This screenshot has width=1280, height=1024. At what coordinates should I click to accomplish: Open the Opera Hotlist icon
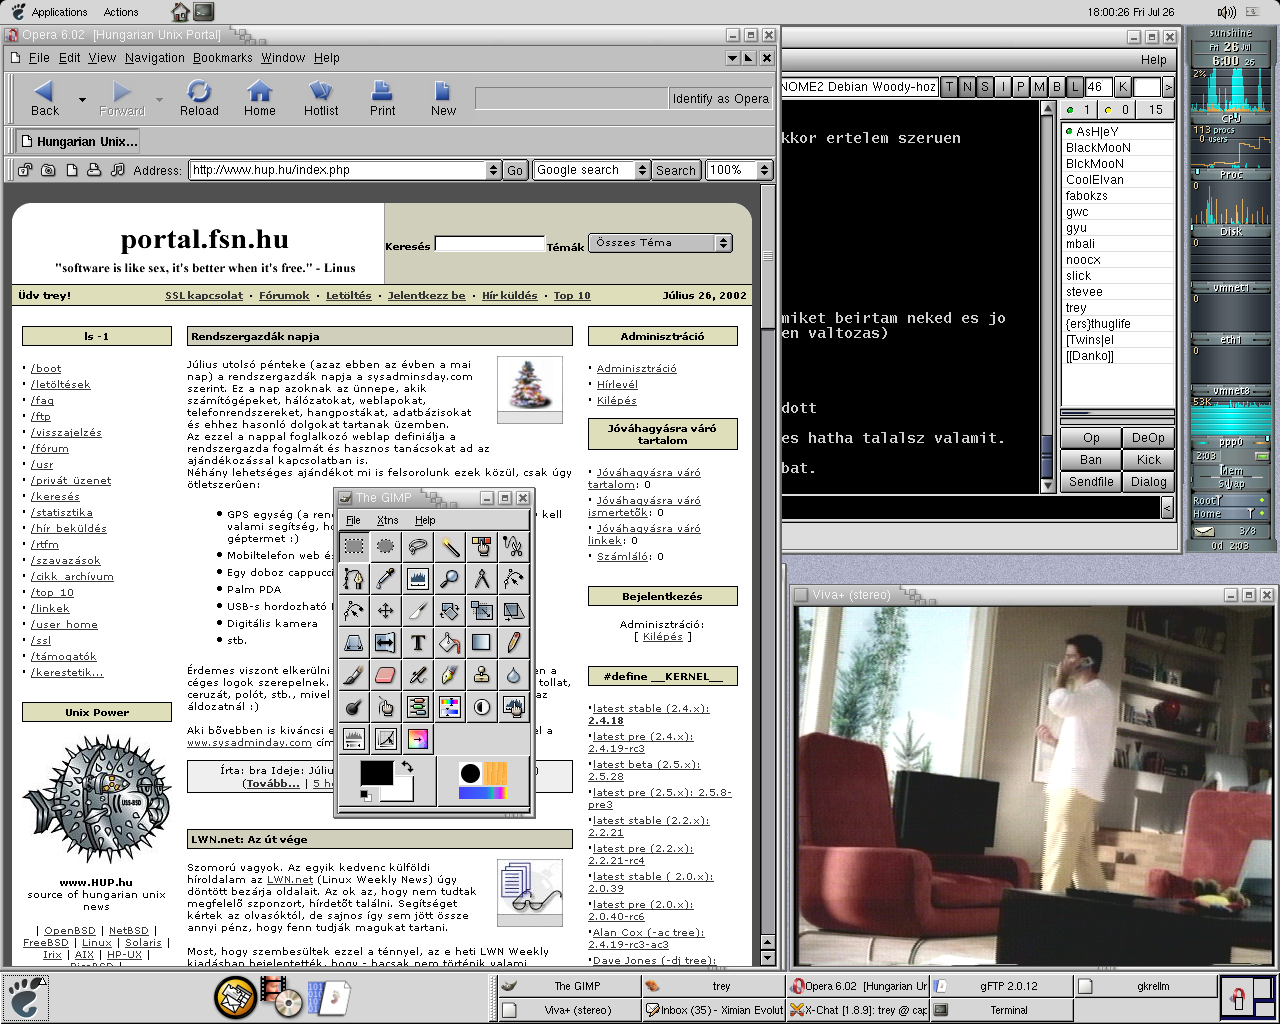(321, 98)
